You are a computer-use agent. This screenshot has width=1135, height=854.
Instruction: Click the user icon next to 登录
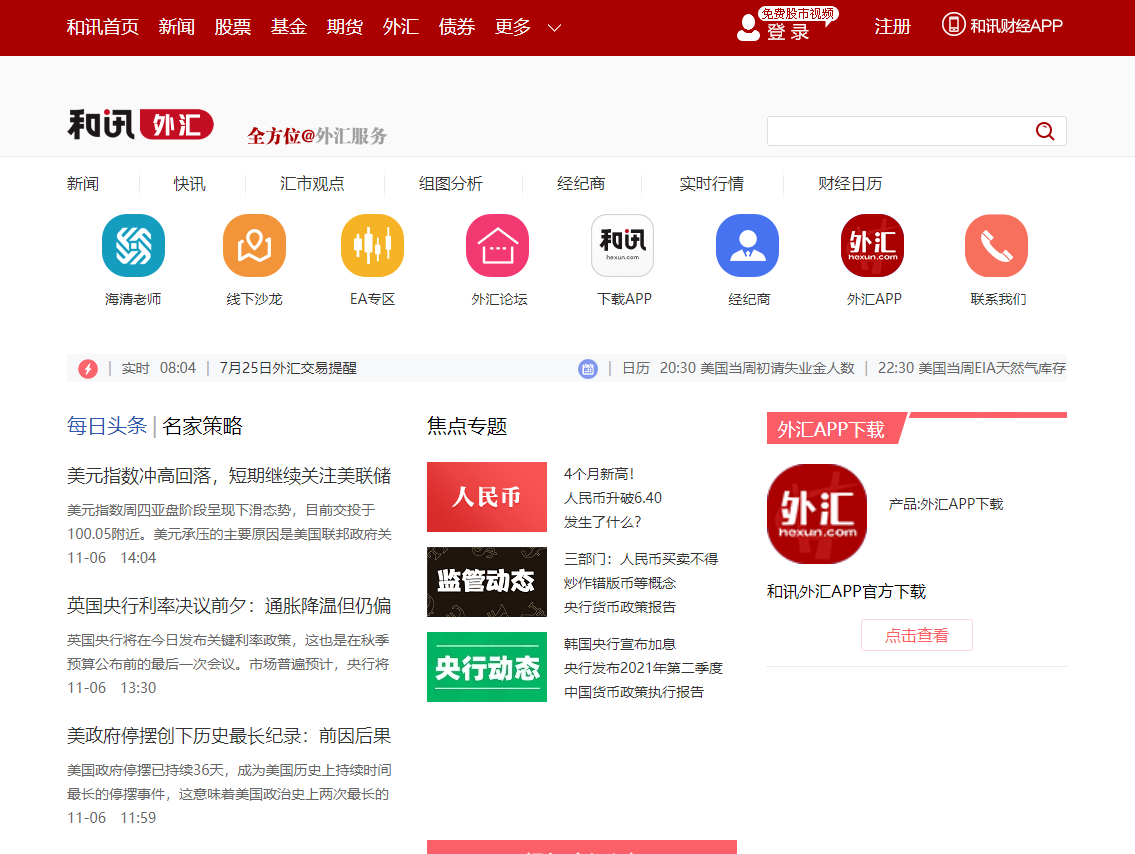point(748,27)
